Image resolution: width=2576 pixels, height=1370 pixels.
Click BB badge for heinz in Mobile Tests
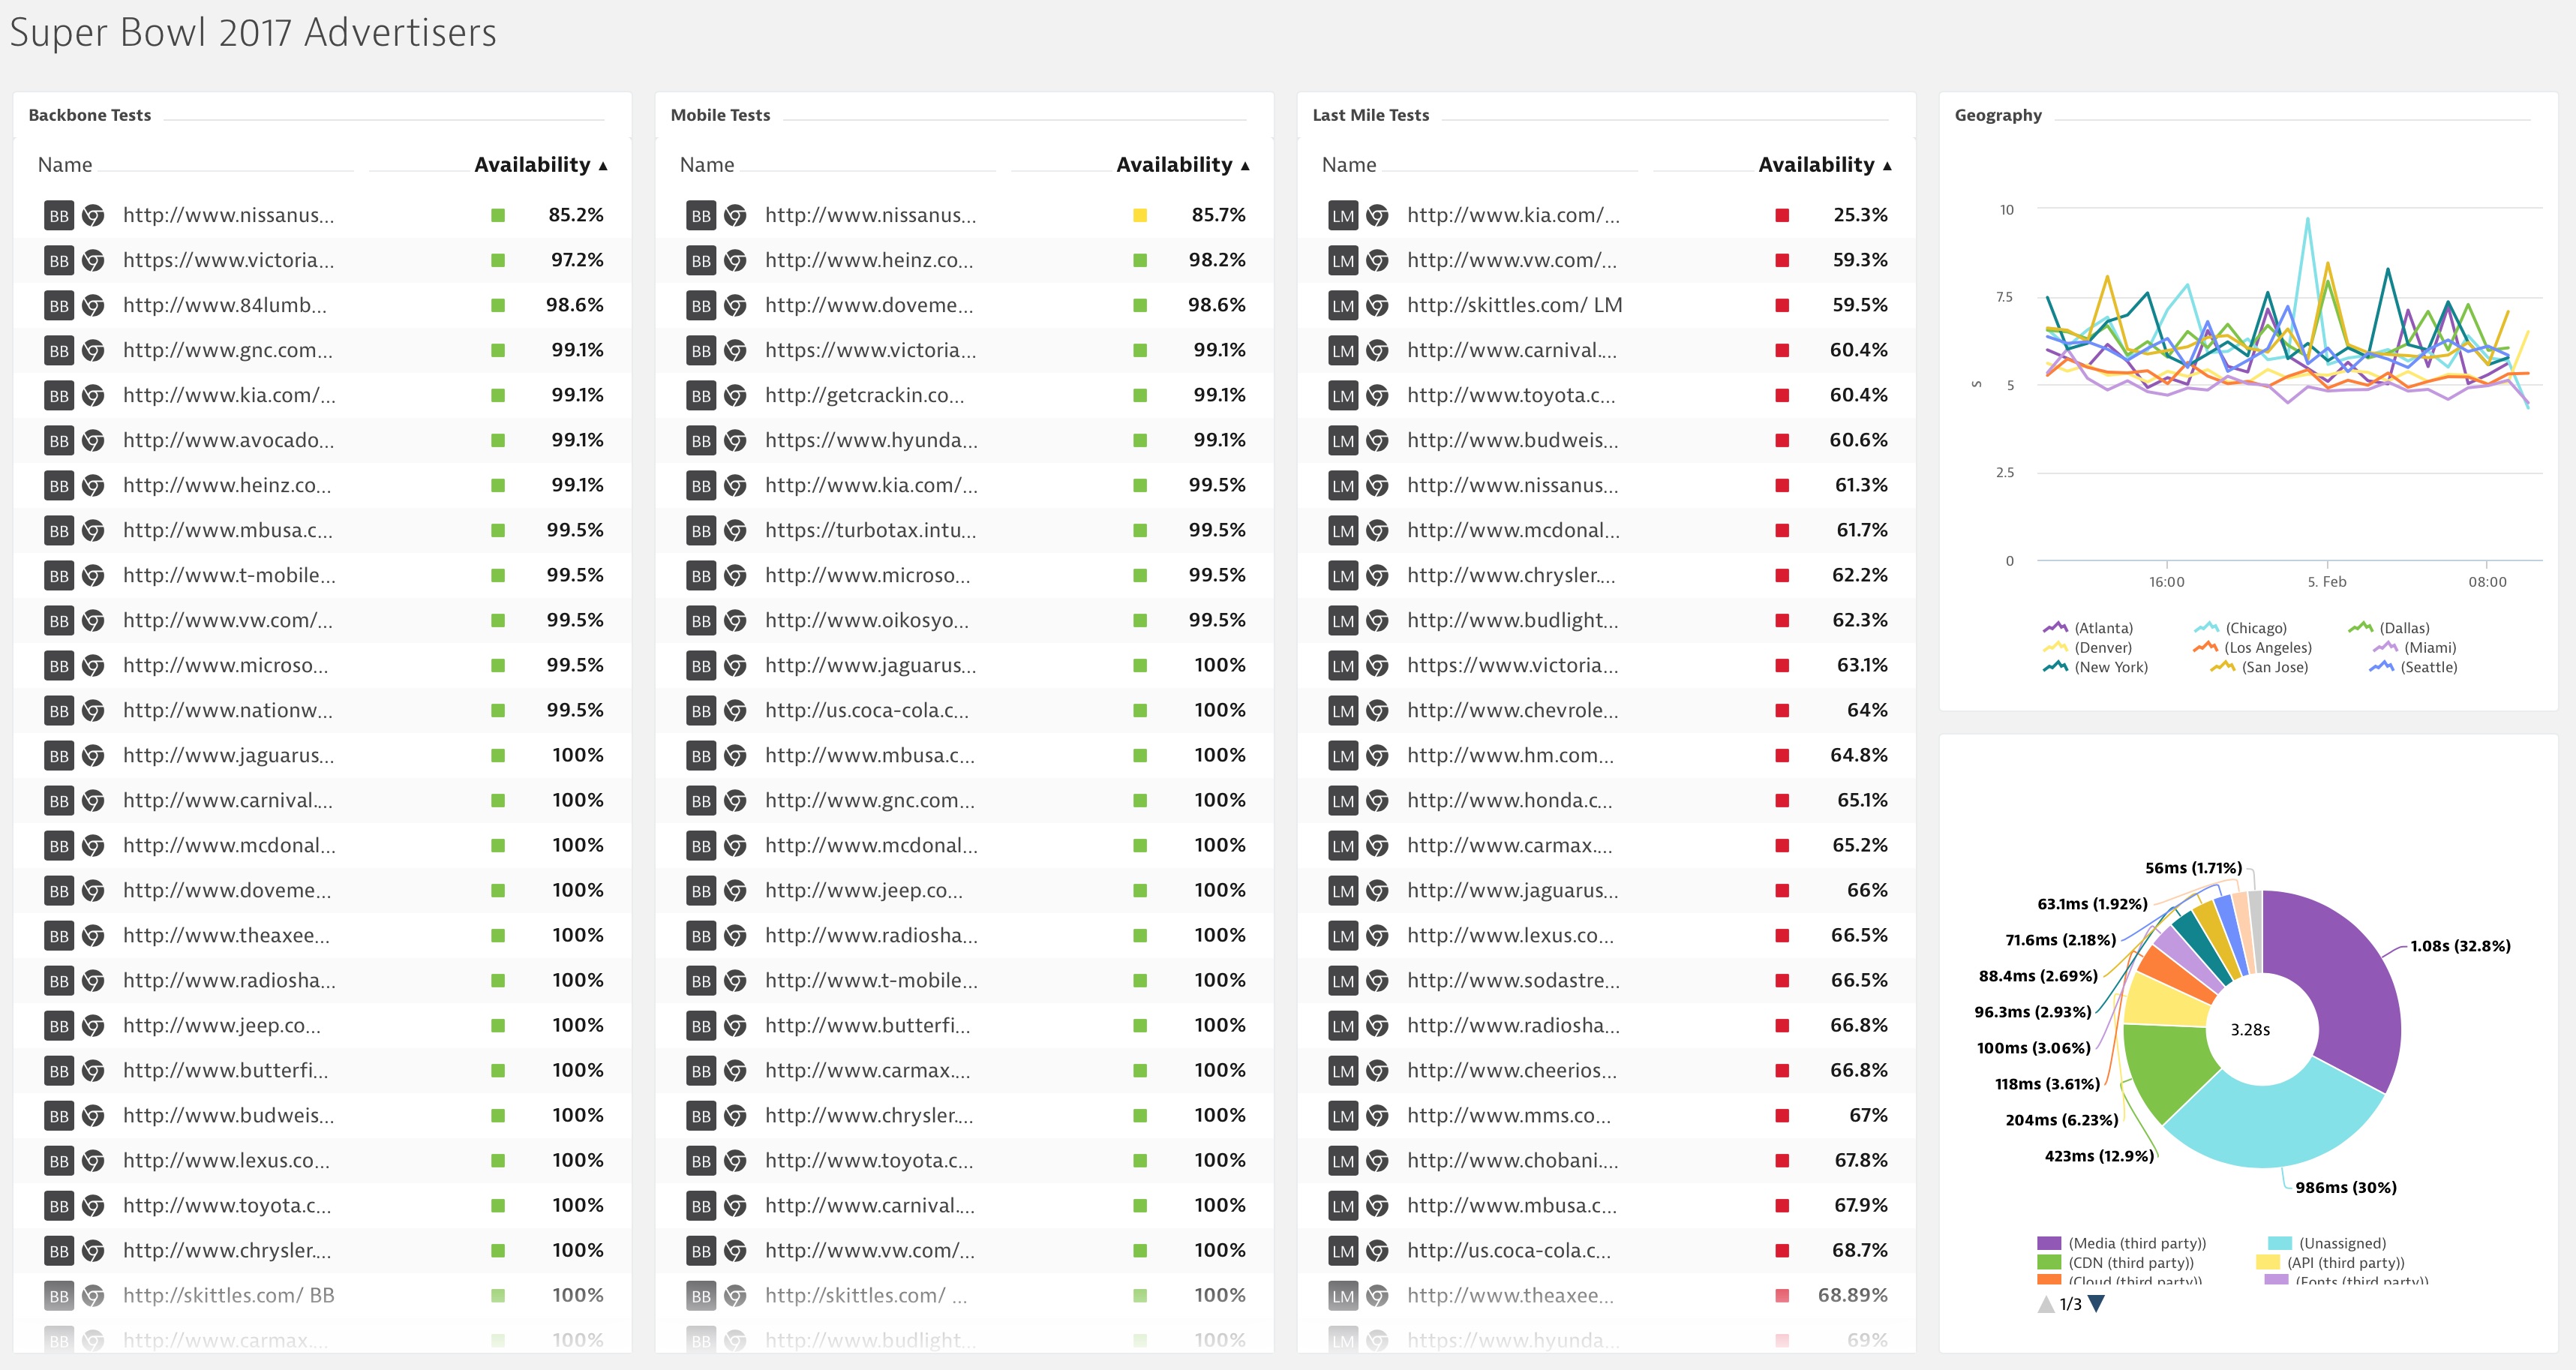[701, 260]
